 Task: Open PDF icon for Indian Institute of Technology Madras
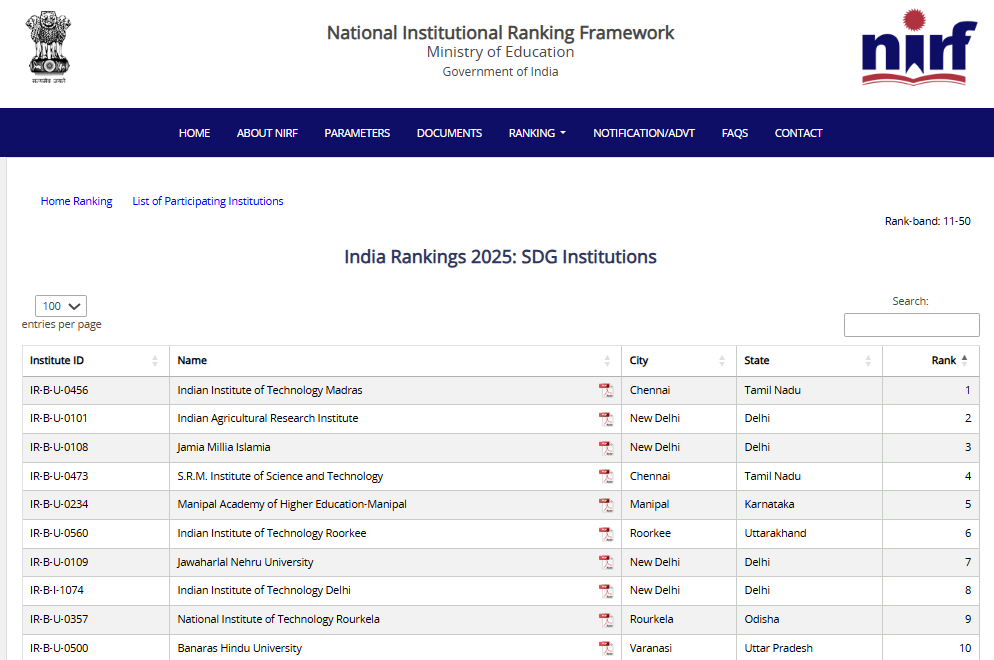(x=605, y=391)
